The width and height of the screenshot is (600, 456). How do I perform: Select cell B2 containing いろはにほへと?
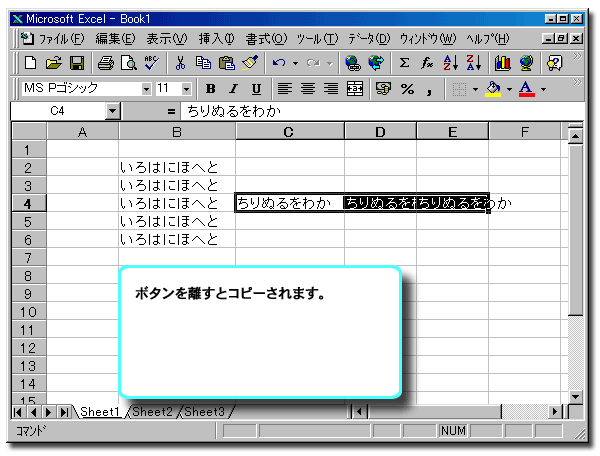[x=177, y=167]
